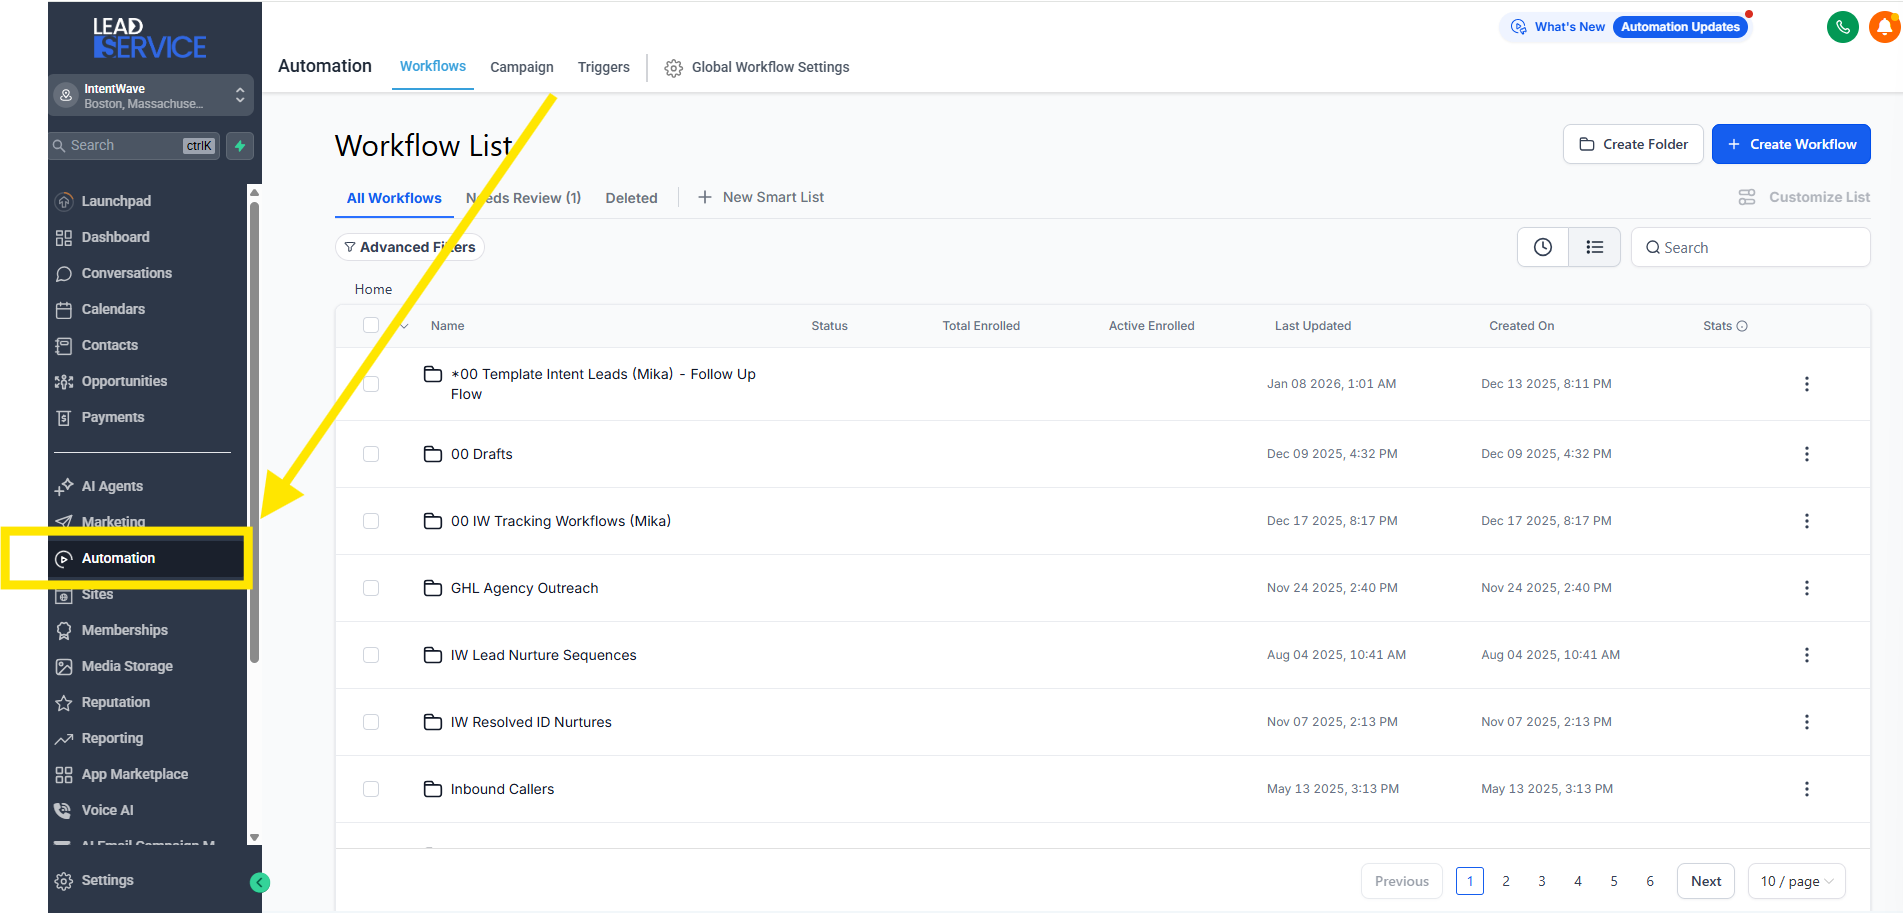
Task: Open Global Workflow Settings gear
Action: [674, 68]
